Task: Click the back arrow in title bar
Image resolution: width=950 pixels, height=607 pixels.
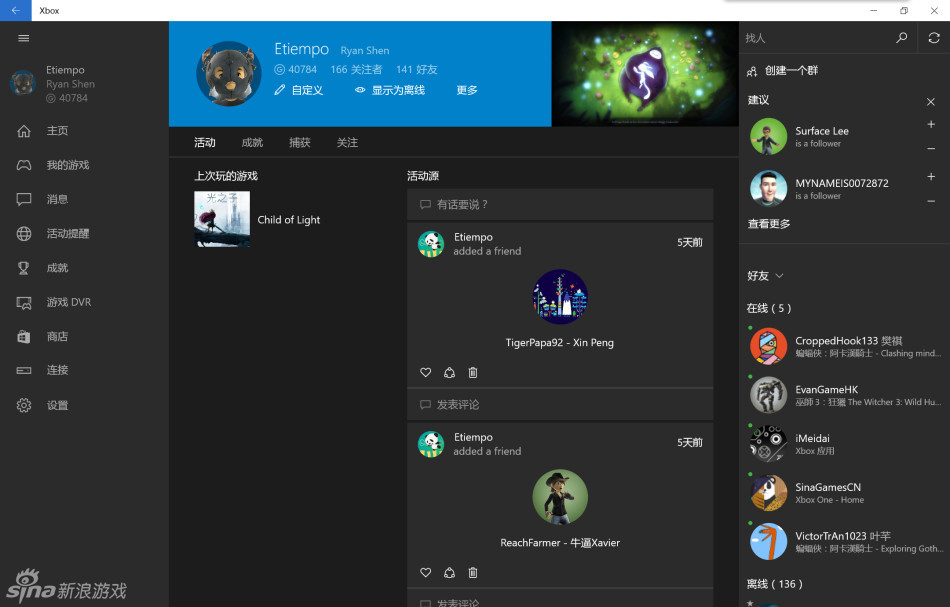Action: tap(15, 10)
